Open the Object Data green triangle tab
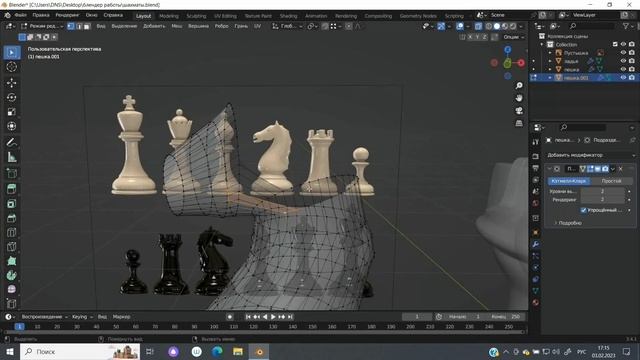640x360 pixels. point(536,291)
